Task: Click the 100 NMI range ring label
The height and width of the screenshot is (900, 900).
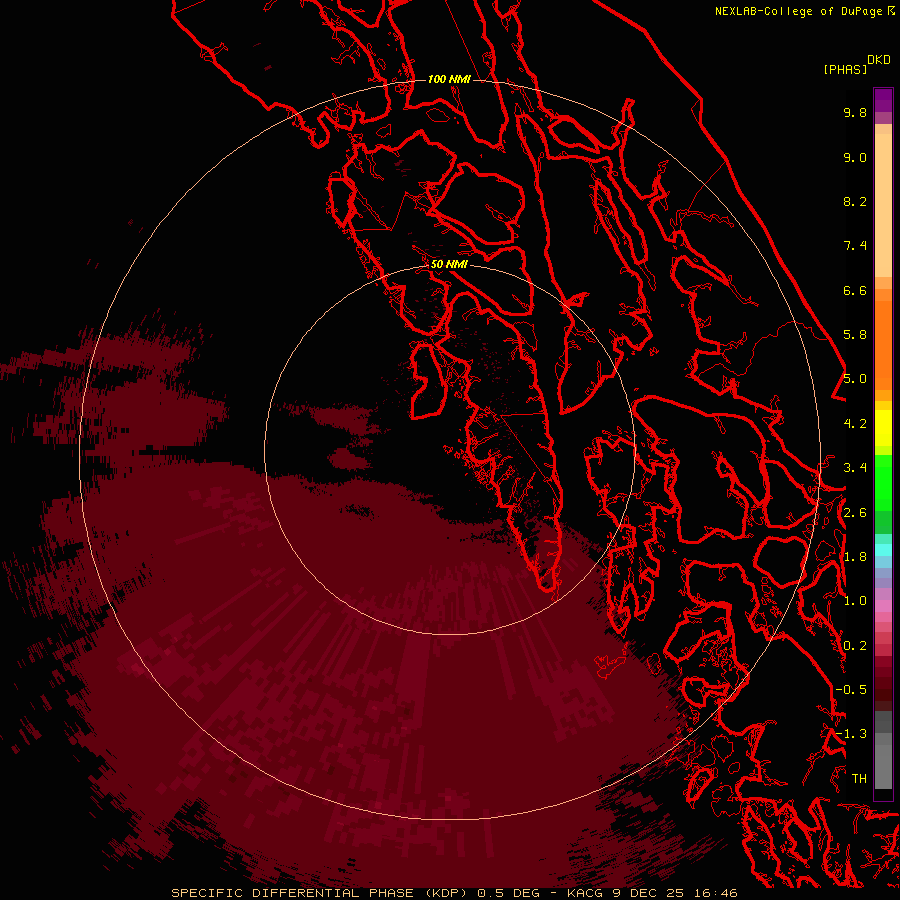Action: [449, 79]
